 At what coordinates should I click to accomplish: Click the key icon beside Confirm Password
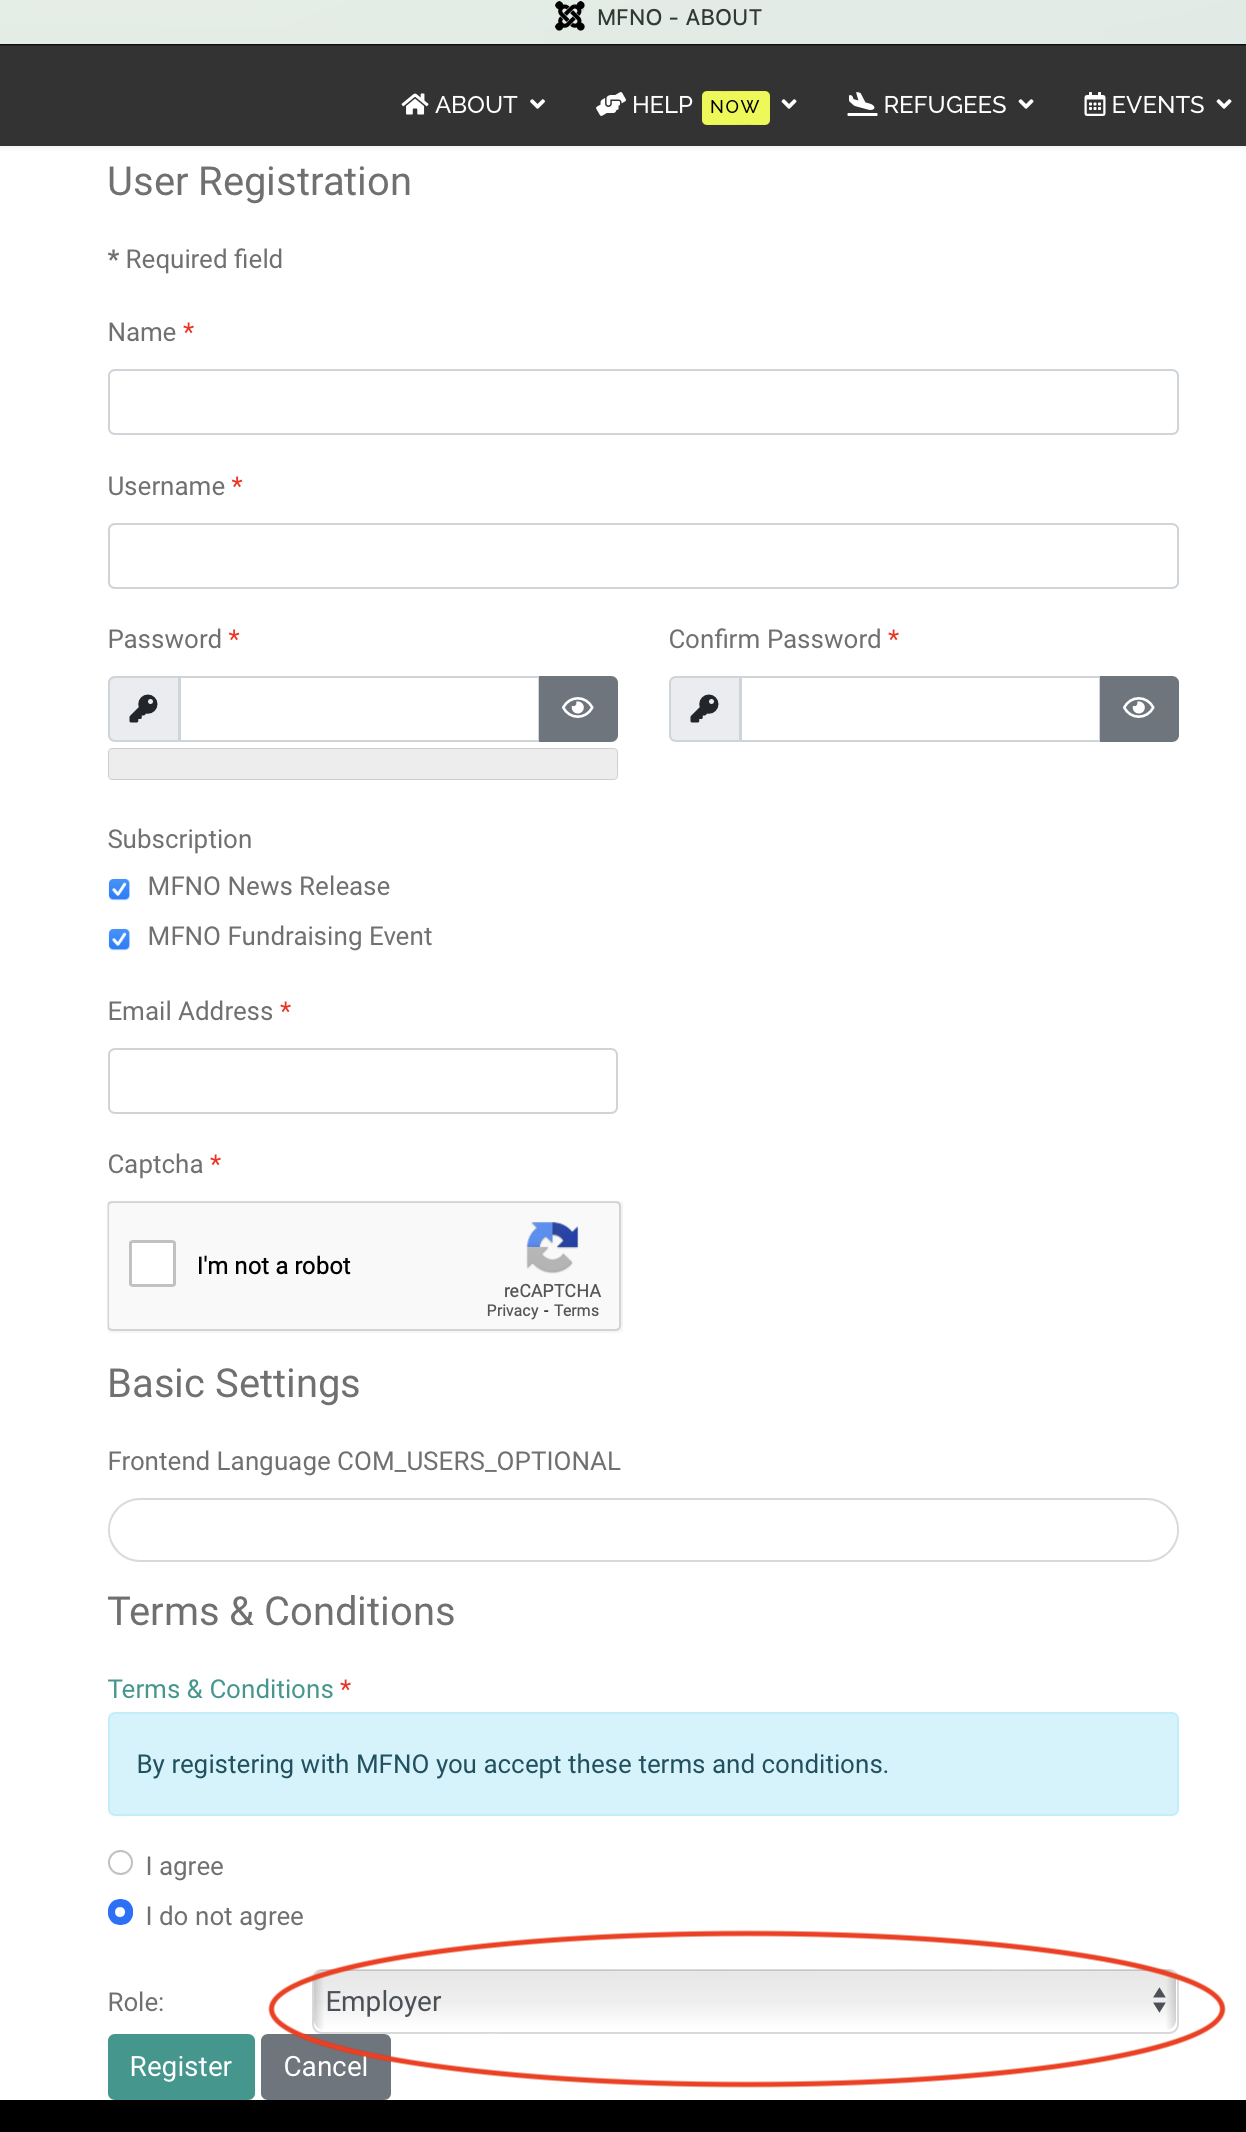pyautogui.click(x=705, y=709)
